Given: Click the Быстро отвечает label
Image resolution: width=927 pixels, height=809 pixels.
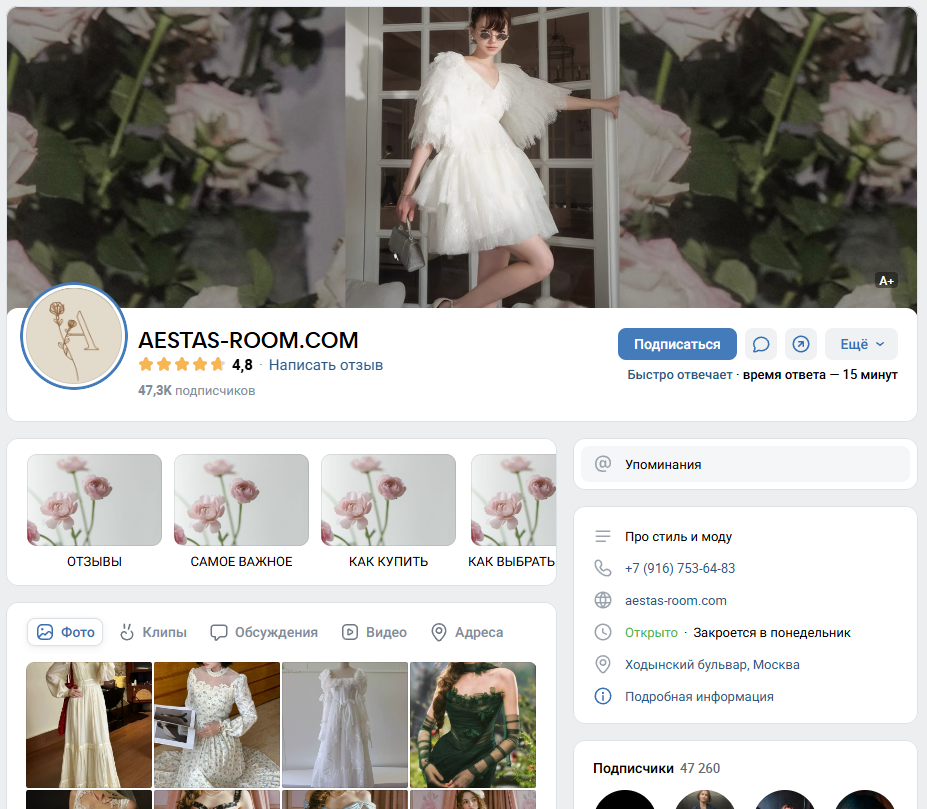Looking at the screenshot, I should point(679,374).
